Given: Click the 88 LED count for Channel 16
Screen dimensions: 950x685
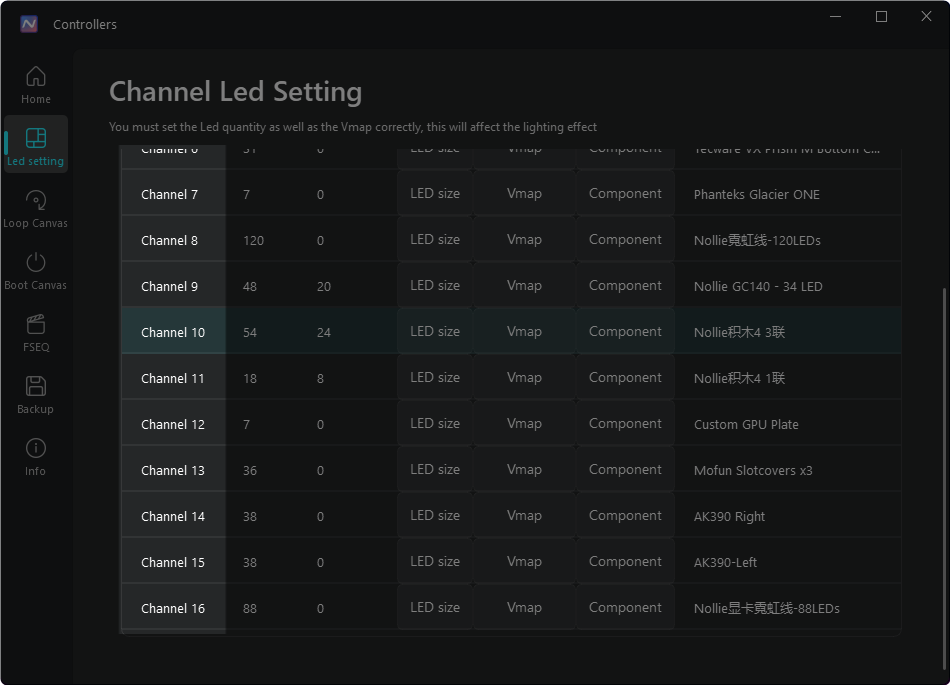Looking at the screenshot, I should [x=250, y=609].
